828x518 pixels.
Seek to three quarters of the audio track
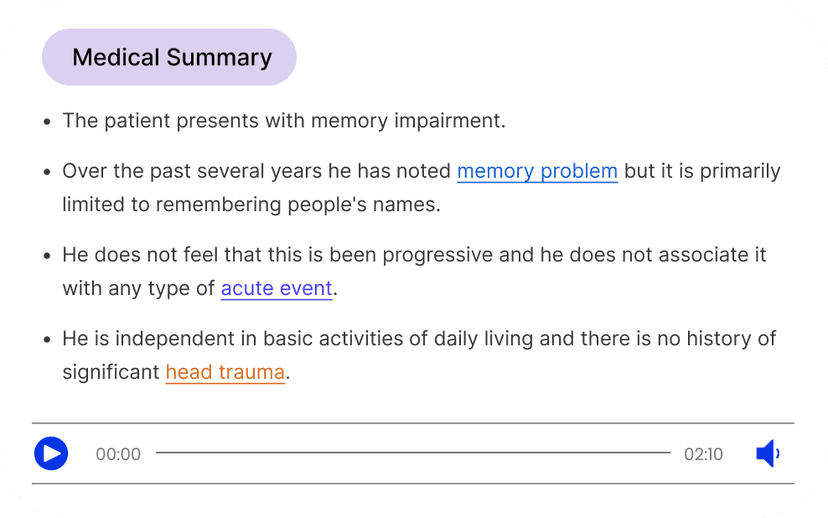click(x=541, y=453)
